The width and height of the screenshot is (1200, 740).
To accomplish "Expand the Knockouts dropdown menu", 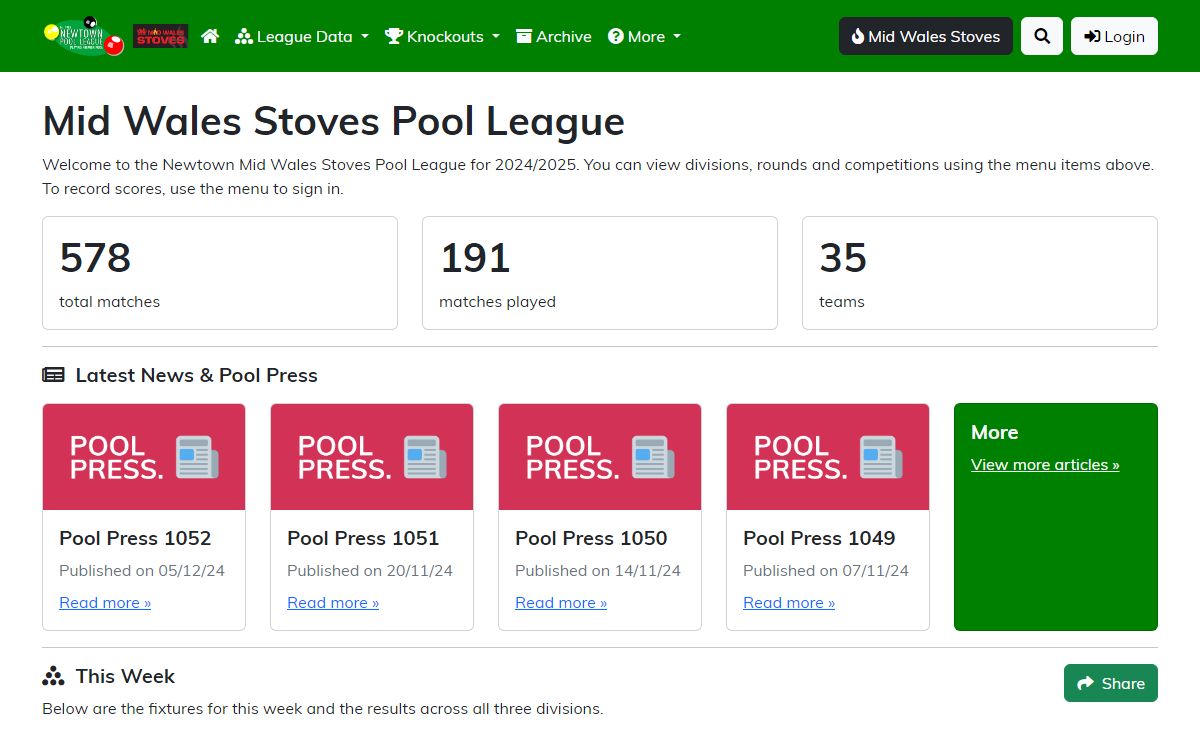I will [x=442, y=36].
